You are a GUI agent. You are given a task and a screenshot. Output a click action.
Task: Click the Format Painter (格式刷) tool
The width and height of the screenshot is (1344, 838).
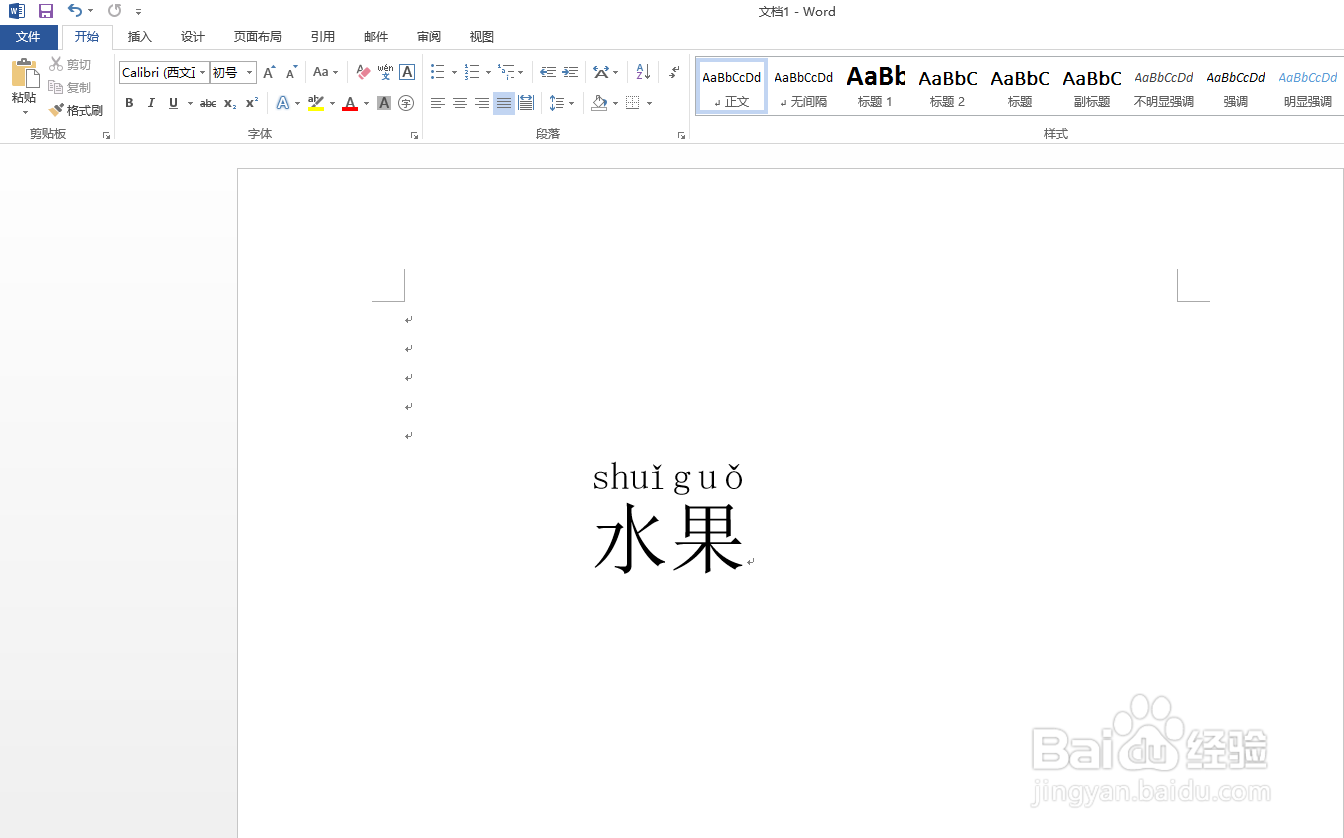click(76, 110)
